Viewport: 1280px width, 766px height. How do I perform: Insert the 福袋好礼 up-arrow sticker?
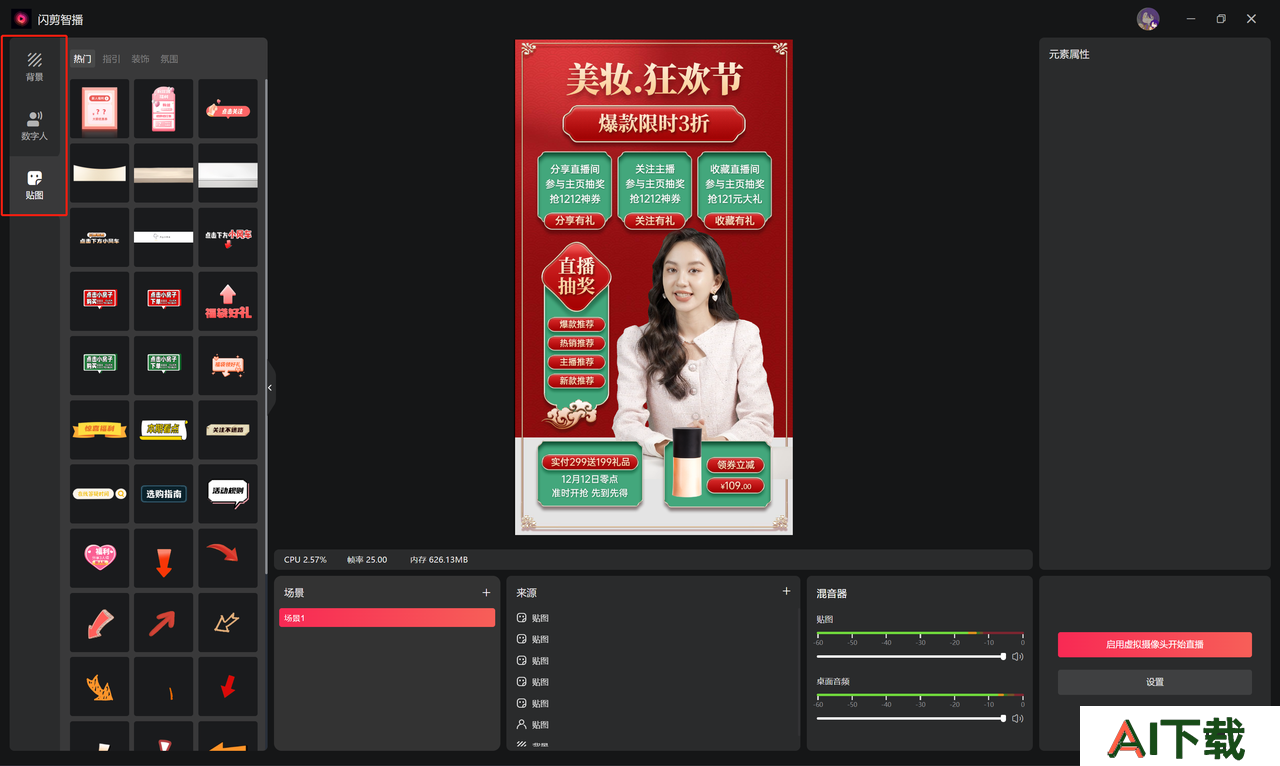pos(228,301)
